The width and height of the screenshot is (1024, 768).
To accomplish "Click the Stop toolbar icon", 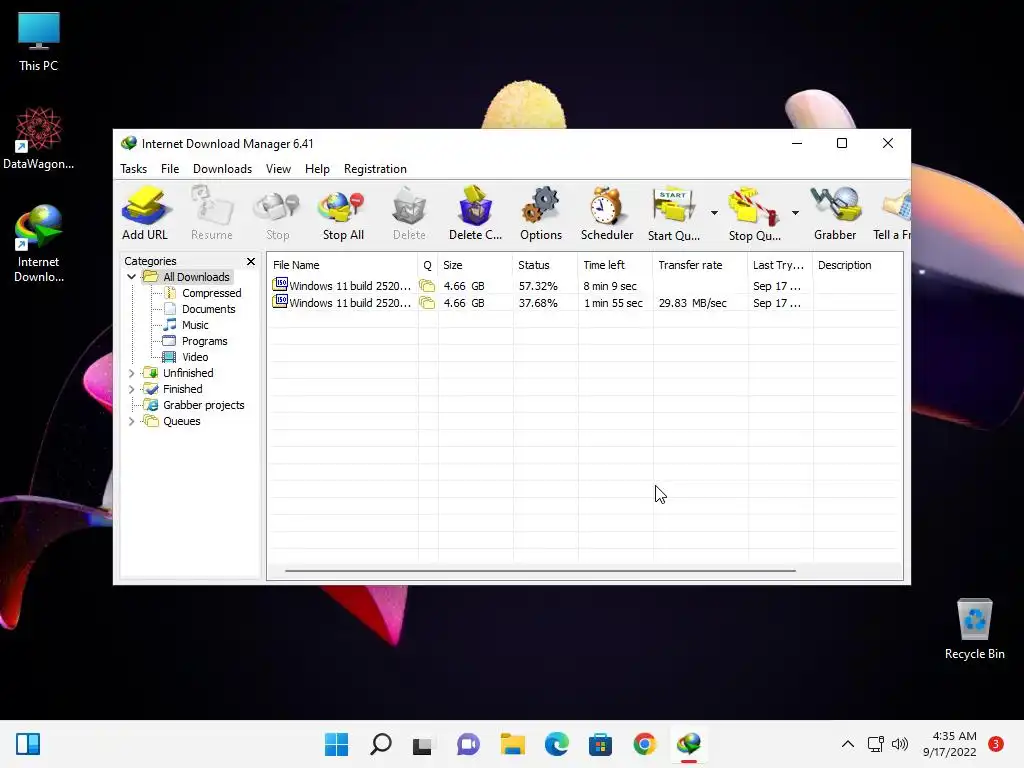I will pos(278,214).
